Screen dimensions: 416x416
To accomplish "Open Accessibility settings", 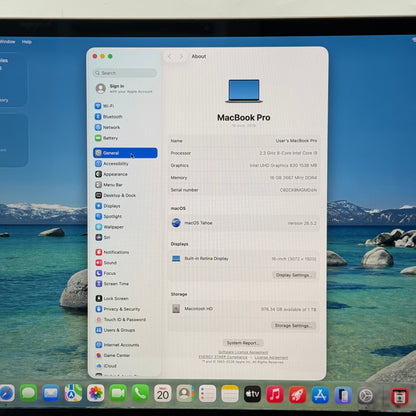I will coord(125,164).
